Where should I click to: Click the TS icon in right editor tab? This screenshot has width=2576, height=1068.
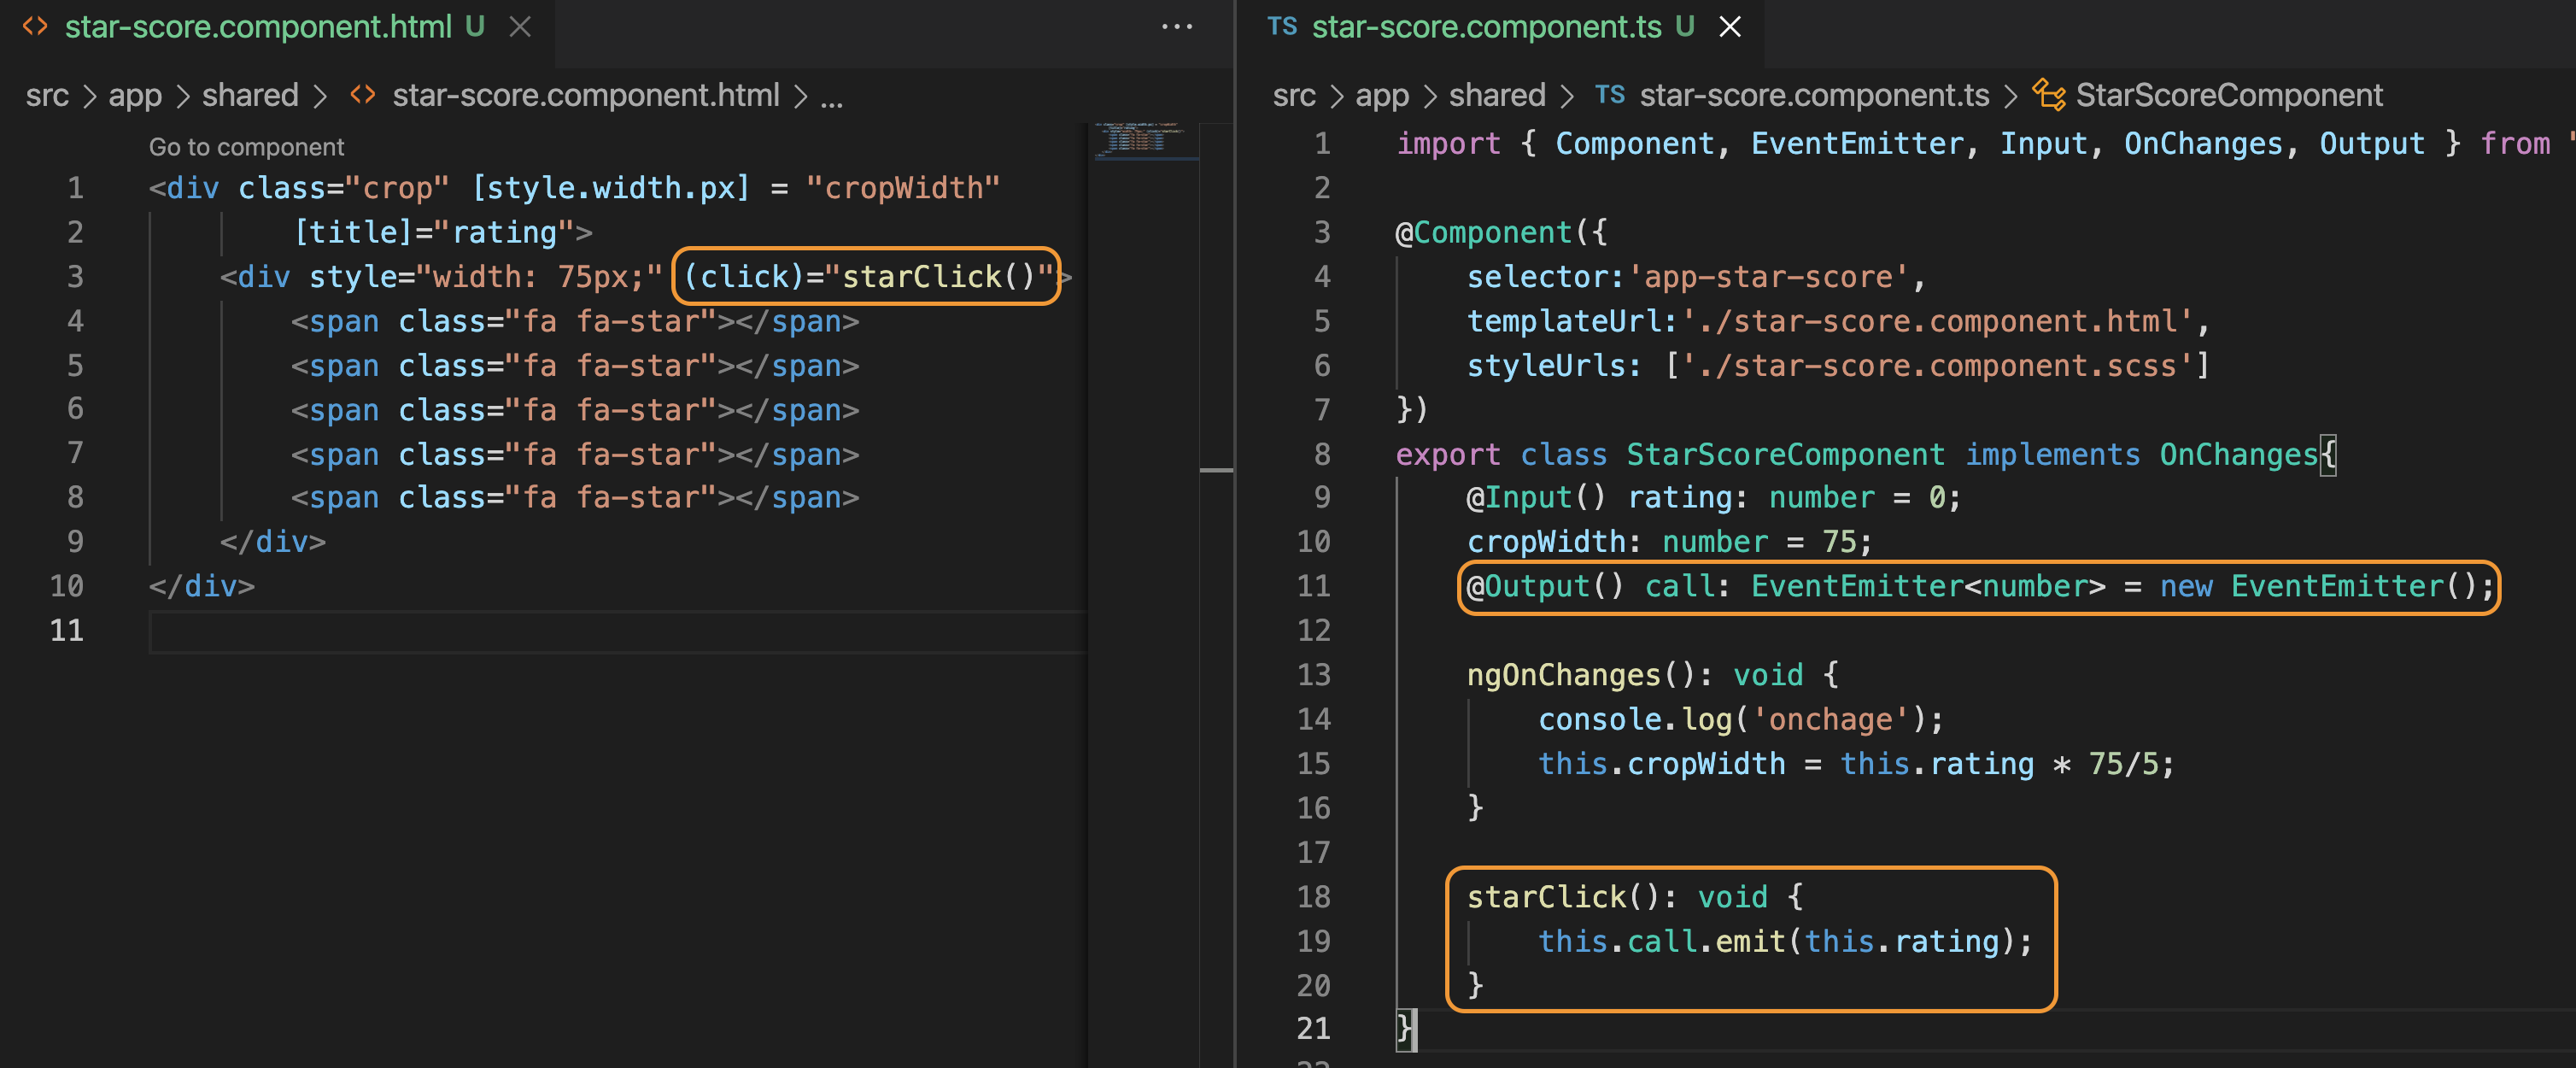(x=1281, y=27)
